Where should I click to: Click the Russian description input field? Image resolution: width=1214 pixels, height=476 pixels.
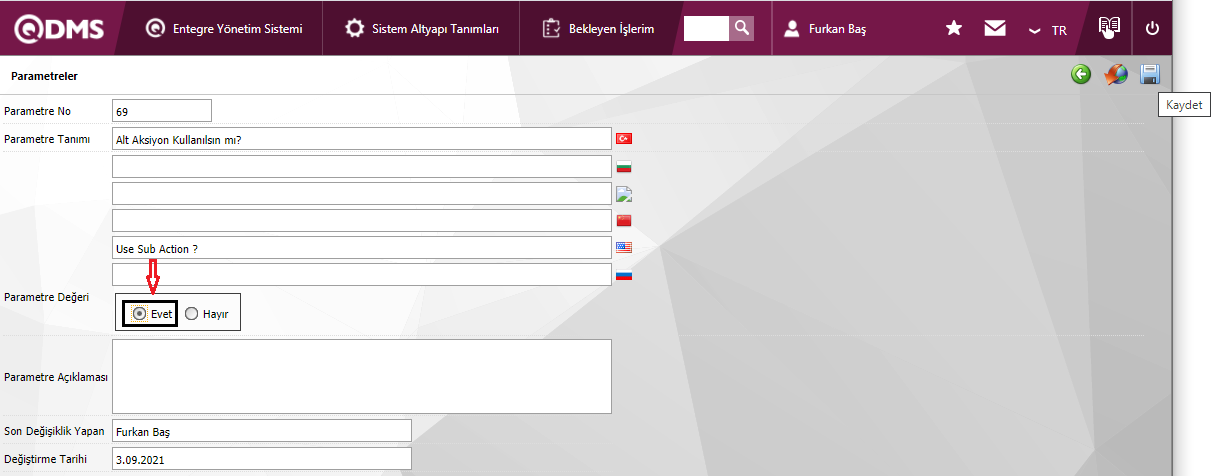coord(362,274)
